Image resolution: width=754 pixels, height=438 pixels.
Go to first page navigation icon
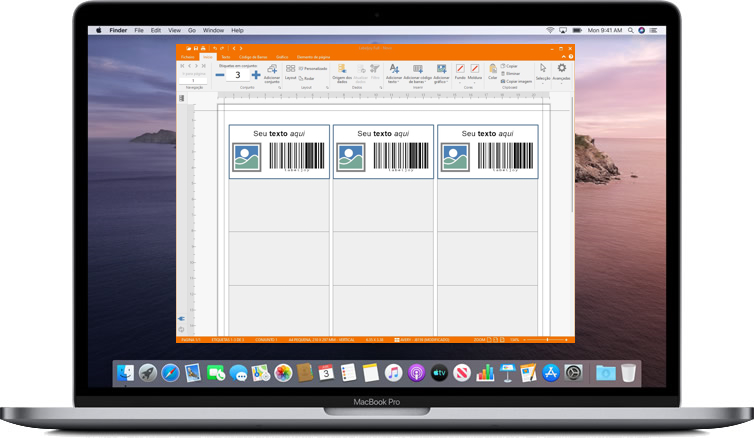click(182, 66)
